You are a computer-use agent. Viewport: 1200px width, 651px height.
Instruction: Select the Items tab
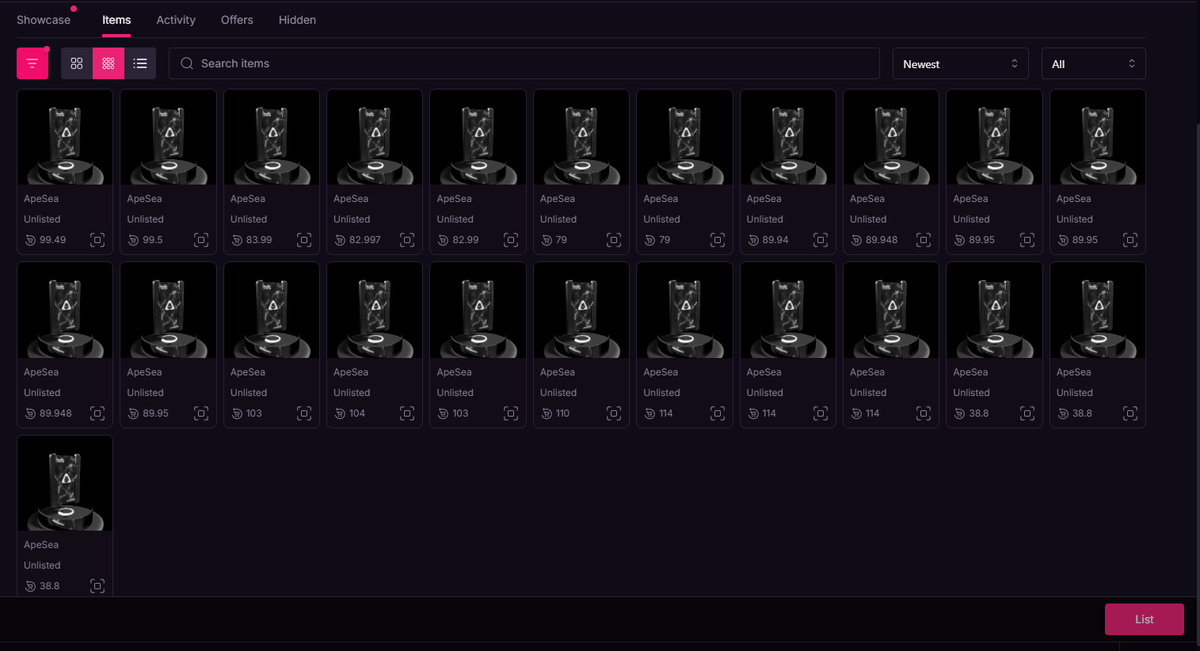(116, 20)
